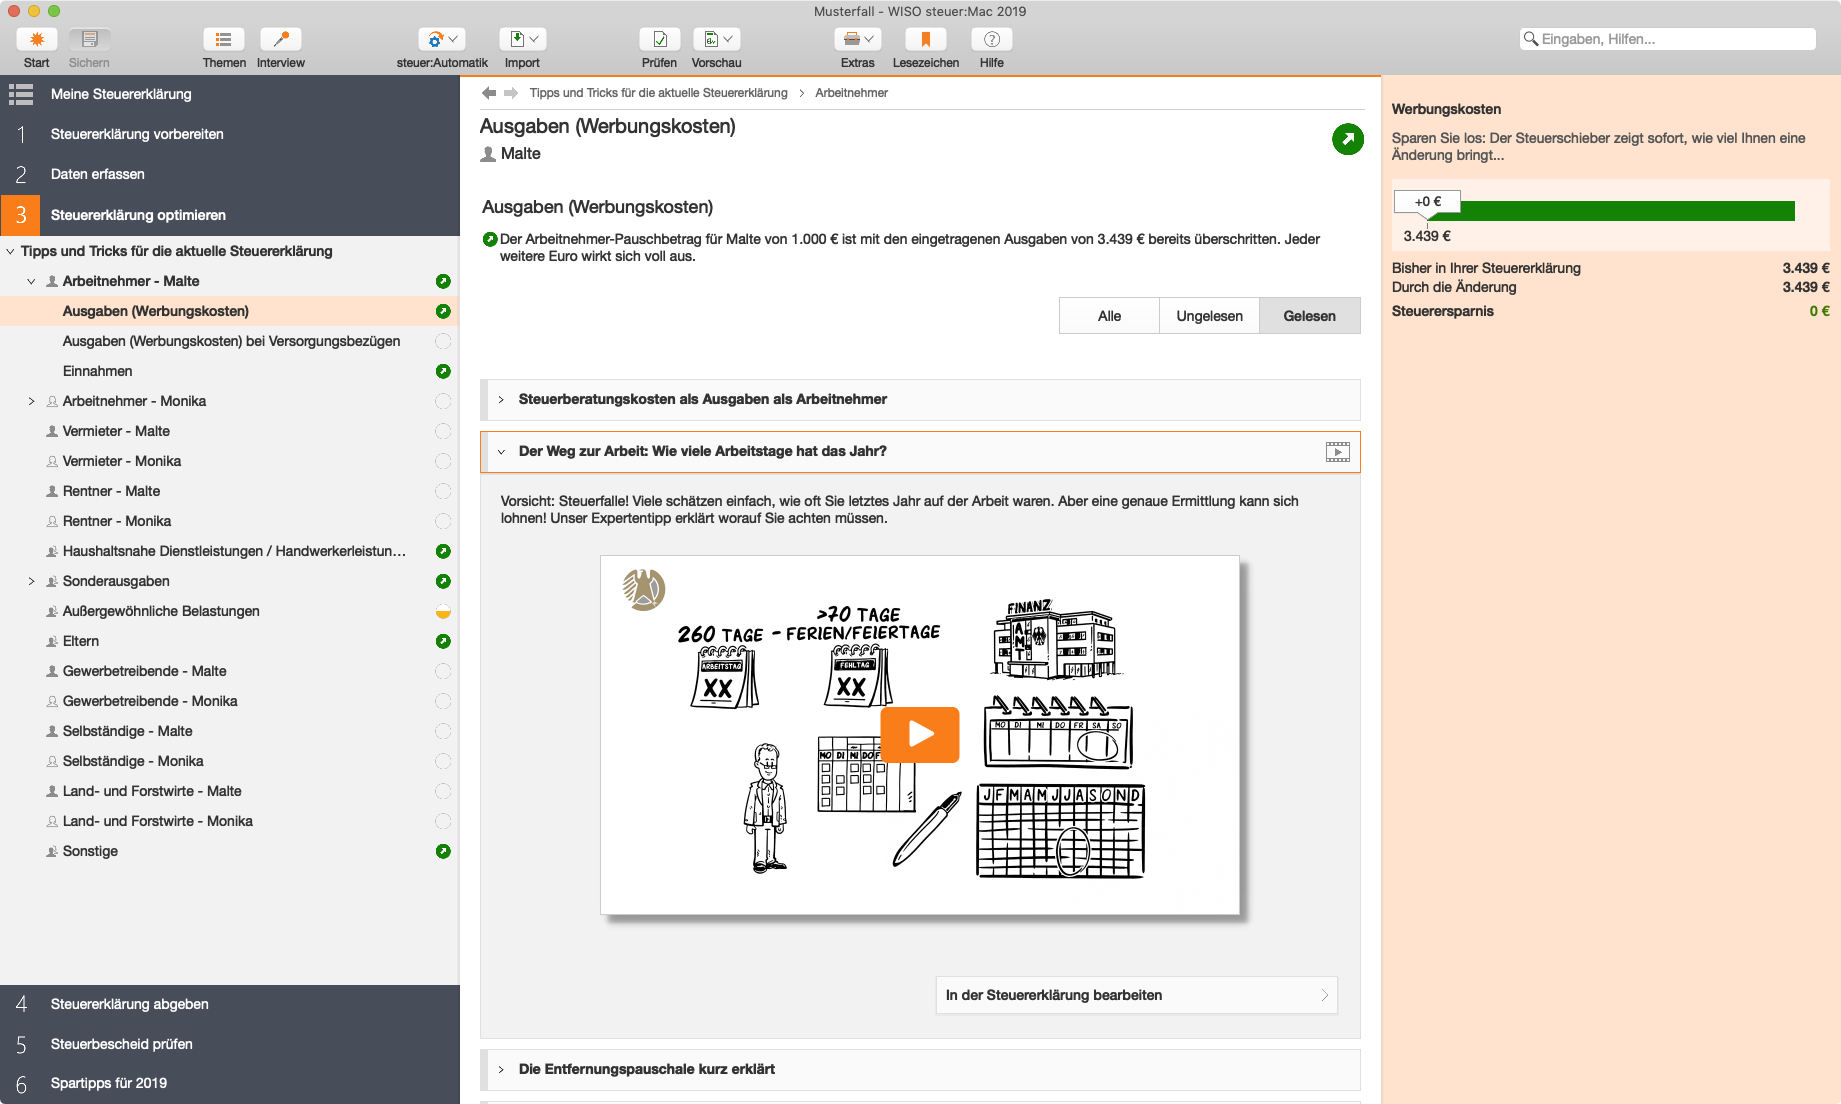
Task: Click the Sichern save icon
Action: (89, 39)
